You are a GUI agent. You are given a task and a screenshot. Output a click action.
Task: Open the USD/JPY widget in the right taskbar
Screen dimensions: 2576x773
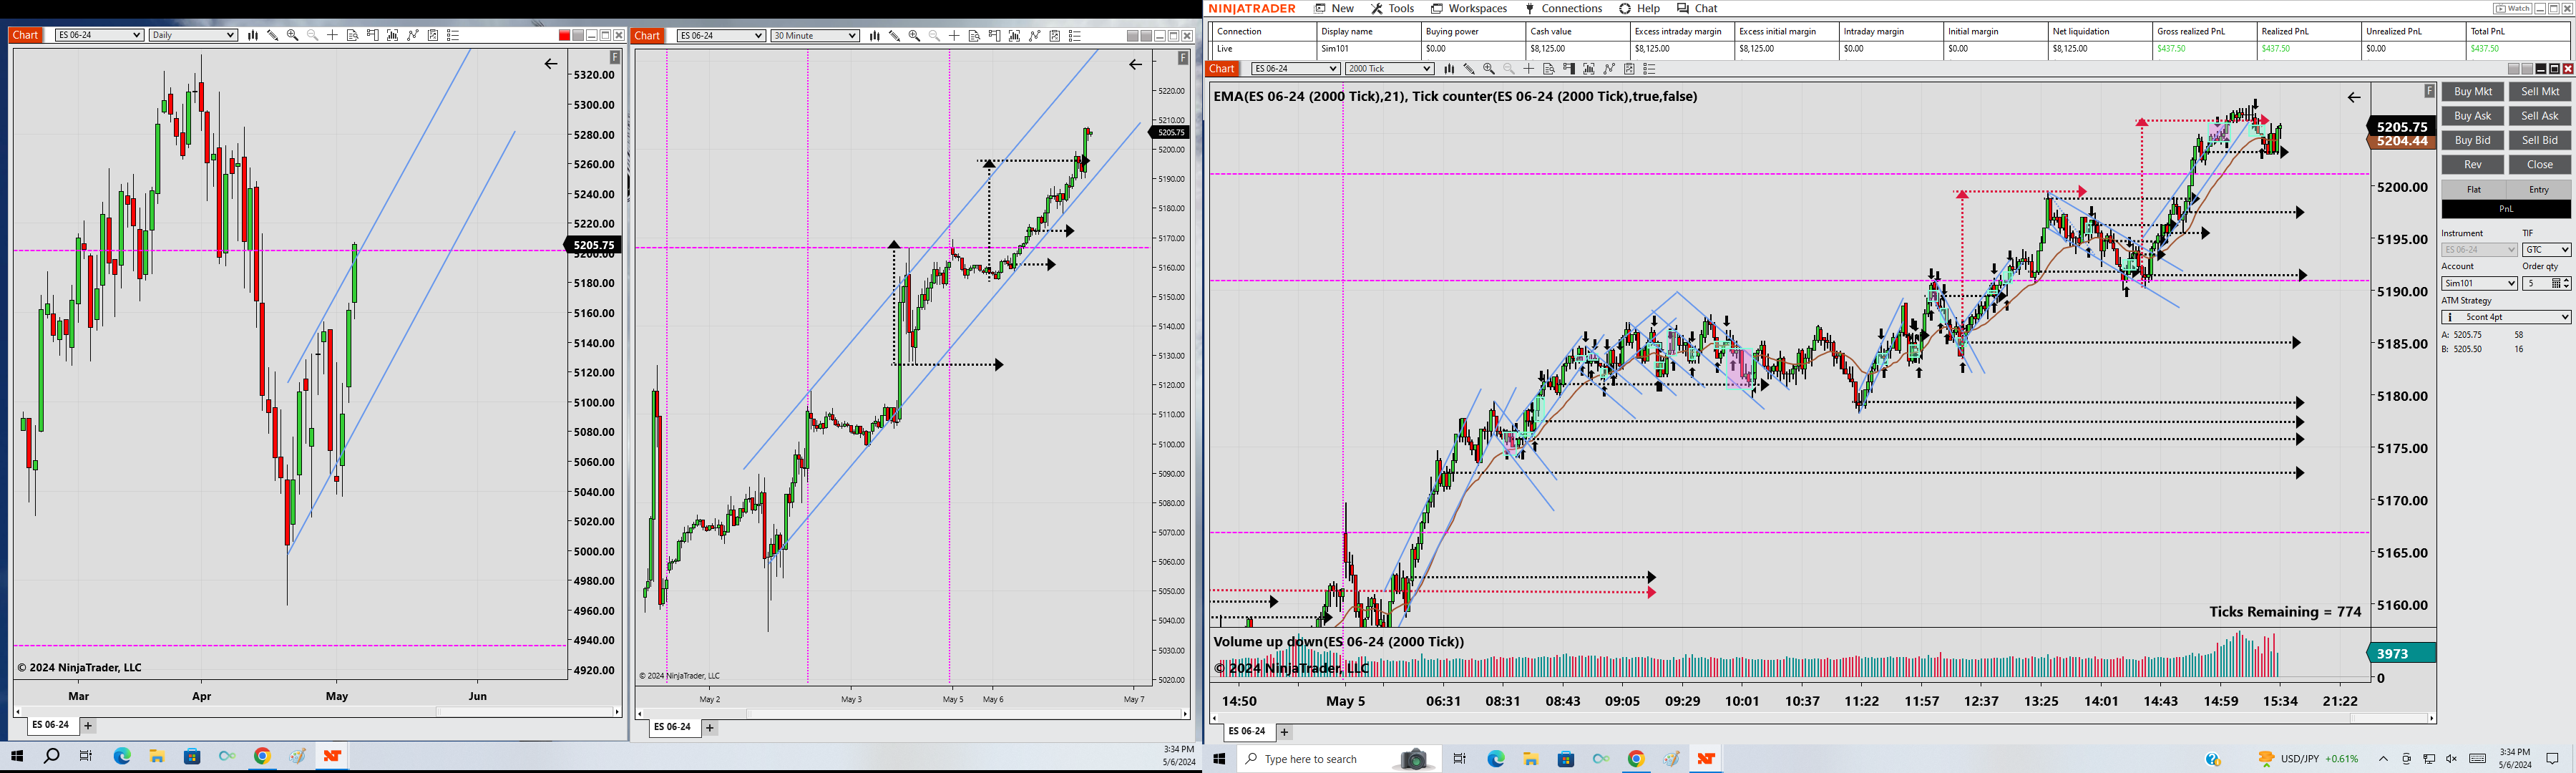click(x=2309, y=759)
